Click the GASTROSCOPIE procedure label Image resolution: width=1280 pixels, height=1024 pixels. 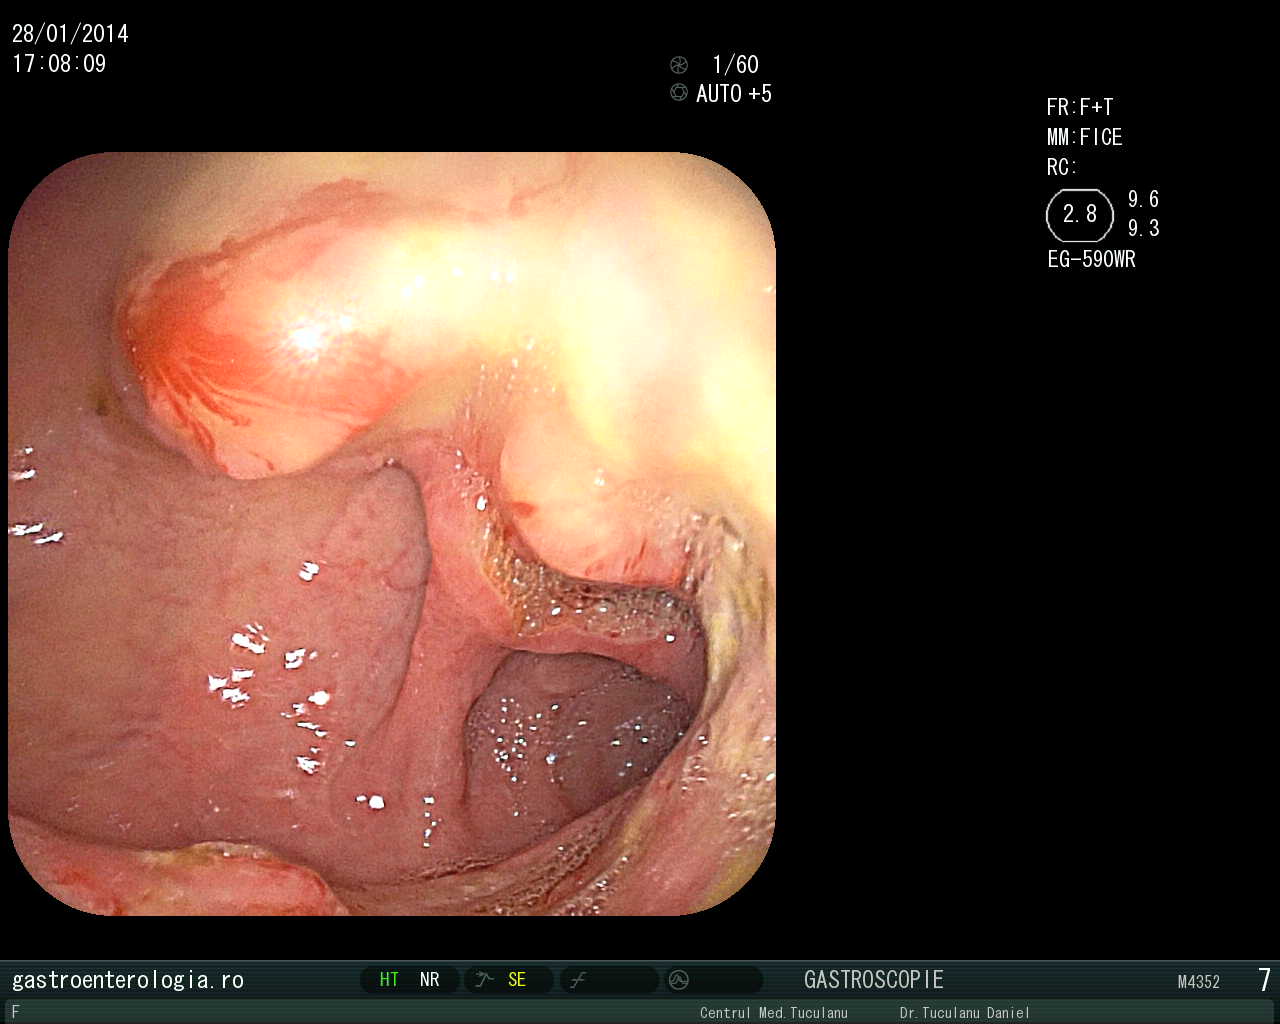[874, 980]
